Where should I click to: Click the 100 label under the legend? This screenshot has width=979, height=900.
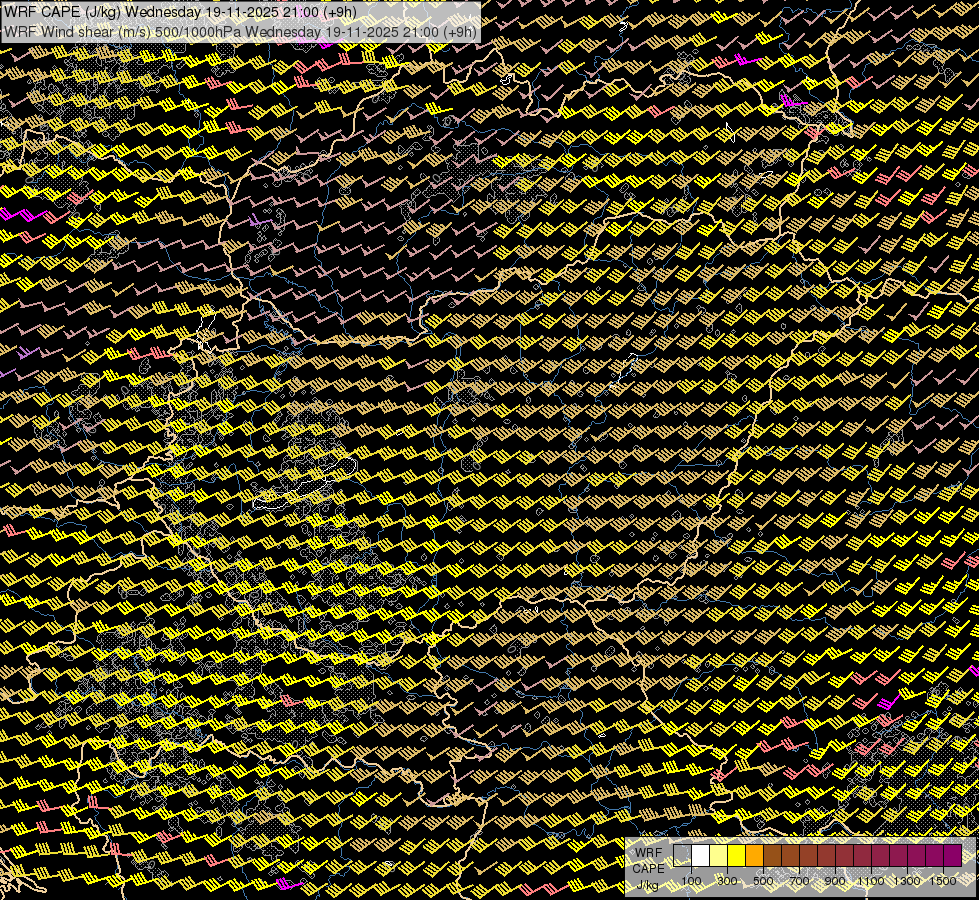(691, 881)
